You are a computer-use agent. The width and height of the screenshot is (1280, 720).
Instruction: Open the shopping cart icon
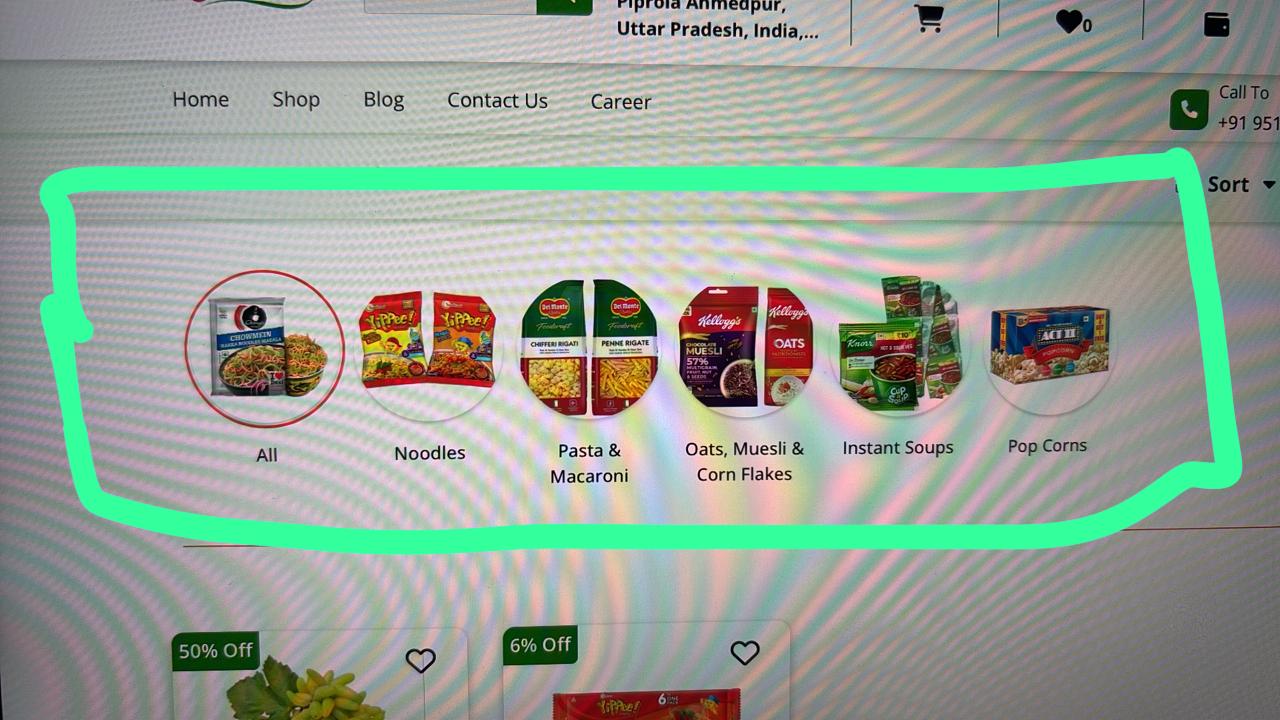pyautogui.click(x=929, y=19)
